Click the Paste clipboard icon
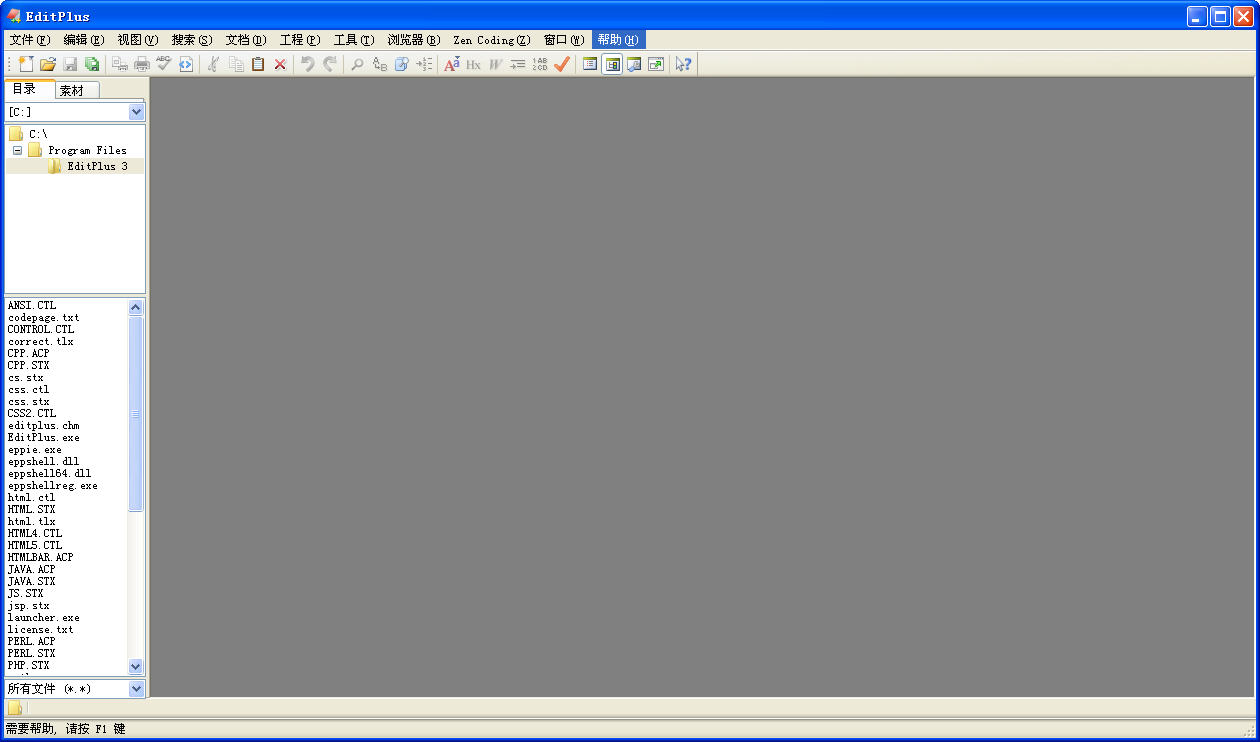The width and height of the screenshot is (1260, 742). [258, 64]
